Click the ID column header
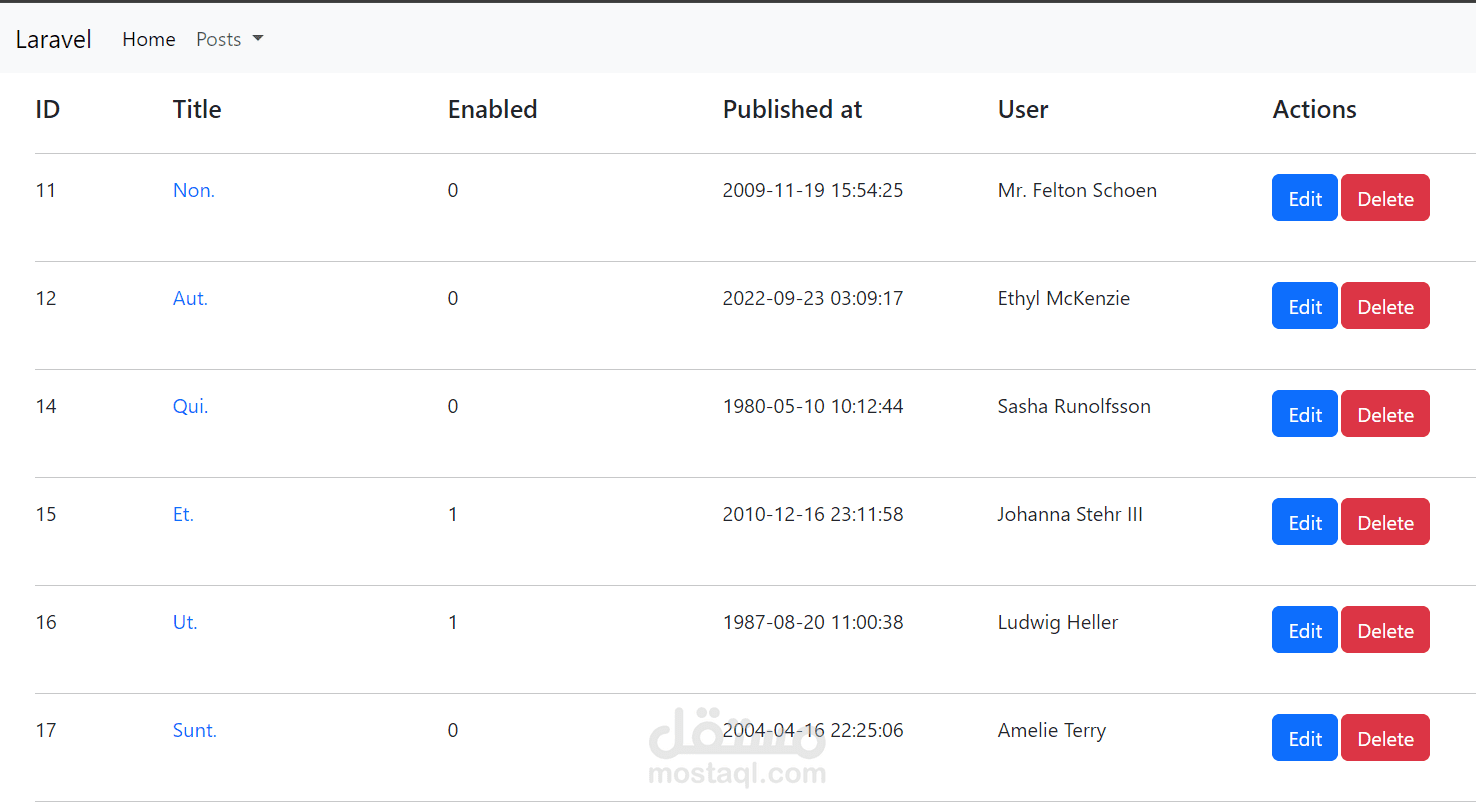The width and height of the screenshot is (1476, 805). pos(48,109)
